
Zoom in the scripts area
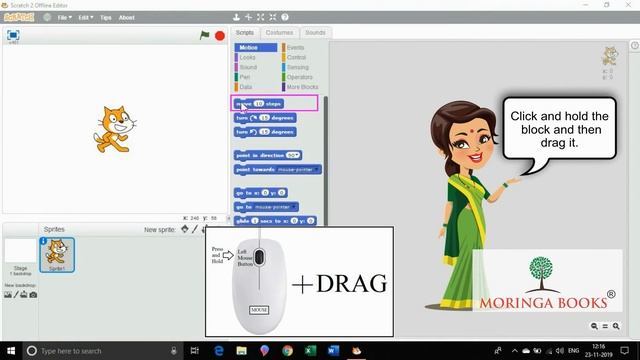(x=616, y=326)
